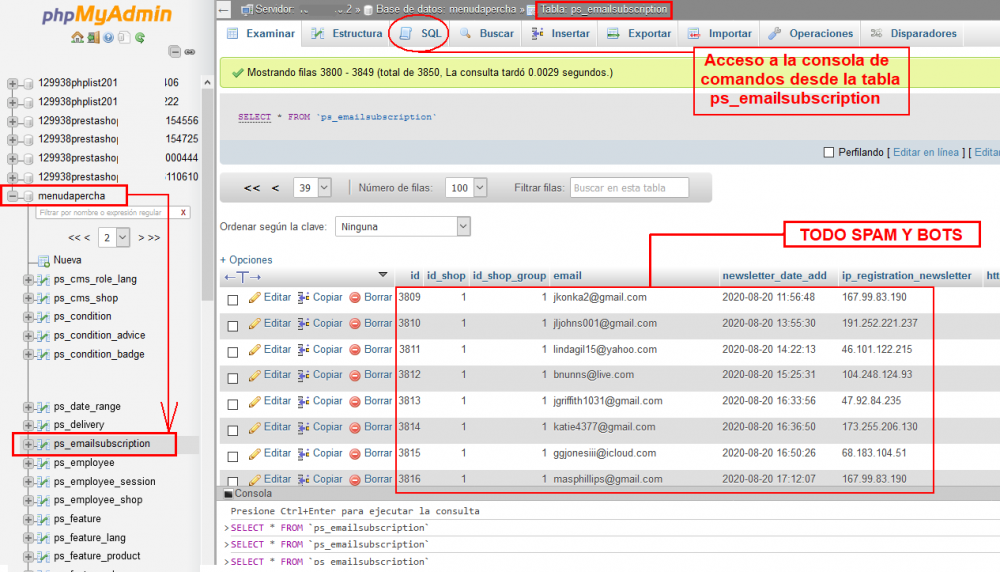Click the log out door icon
The image size is (1000, 572).
pyautogui.click(x=93, y=38)
